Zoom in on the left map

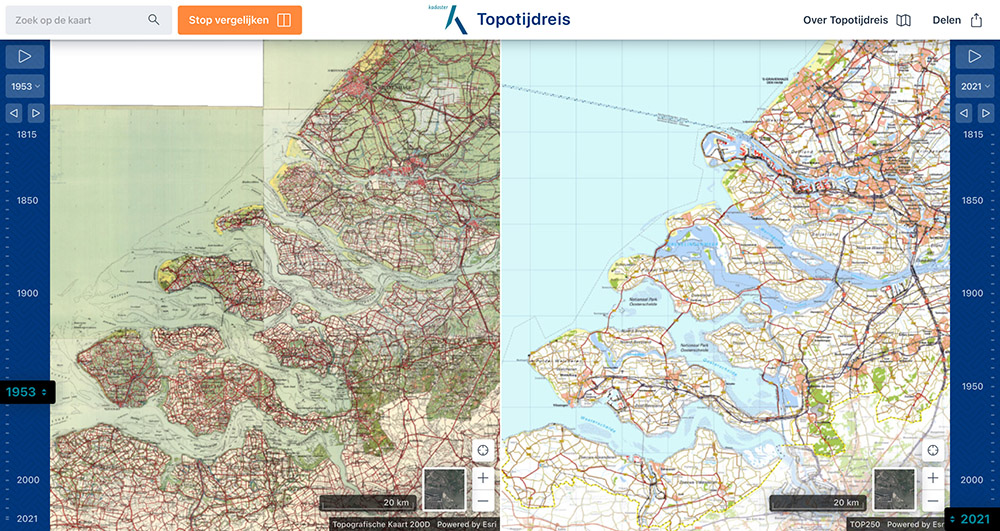483,479
